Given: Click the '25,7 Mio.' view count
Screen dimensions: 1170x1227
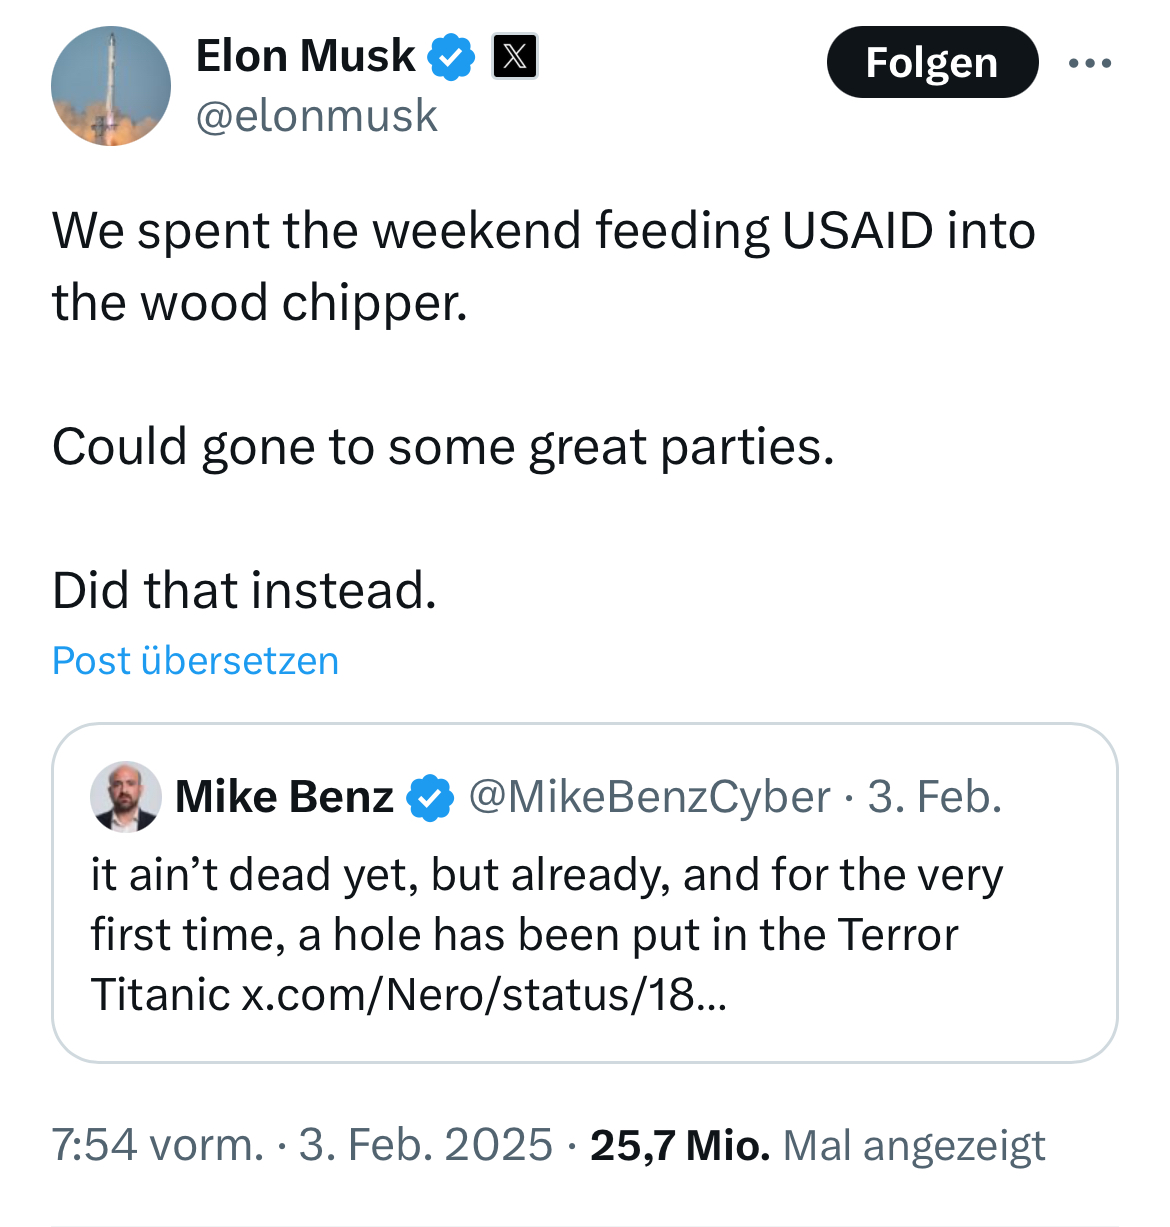Looking at the screenshot, I should 680,1145.
